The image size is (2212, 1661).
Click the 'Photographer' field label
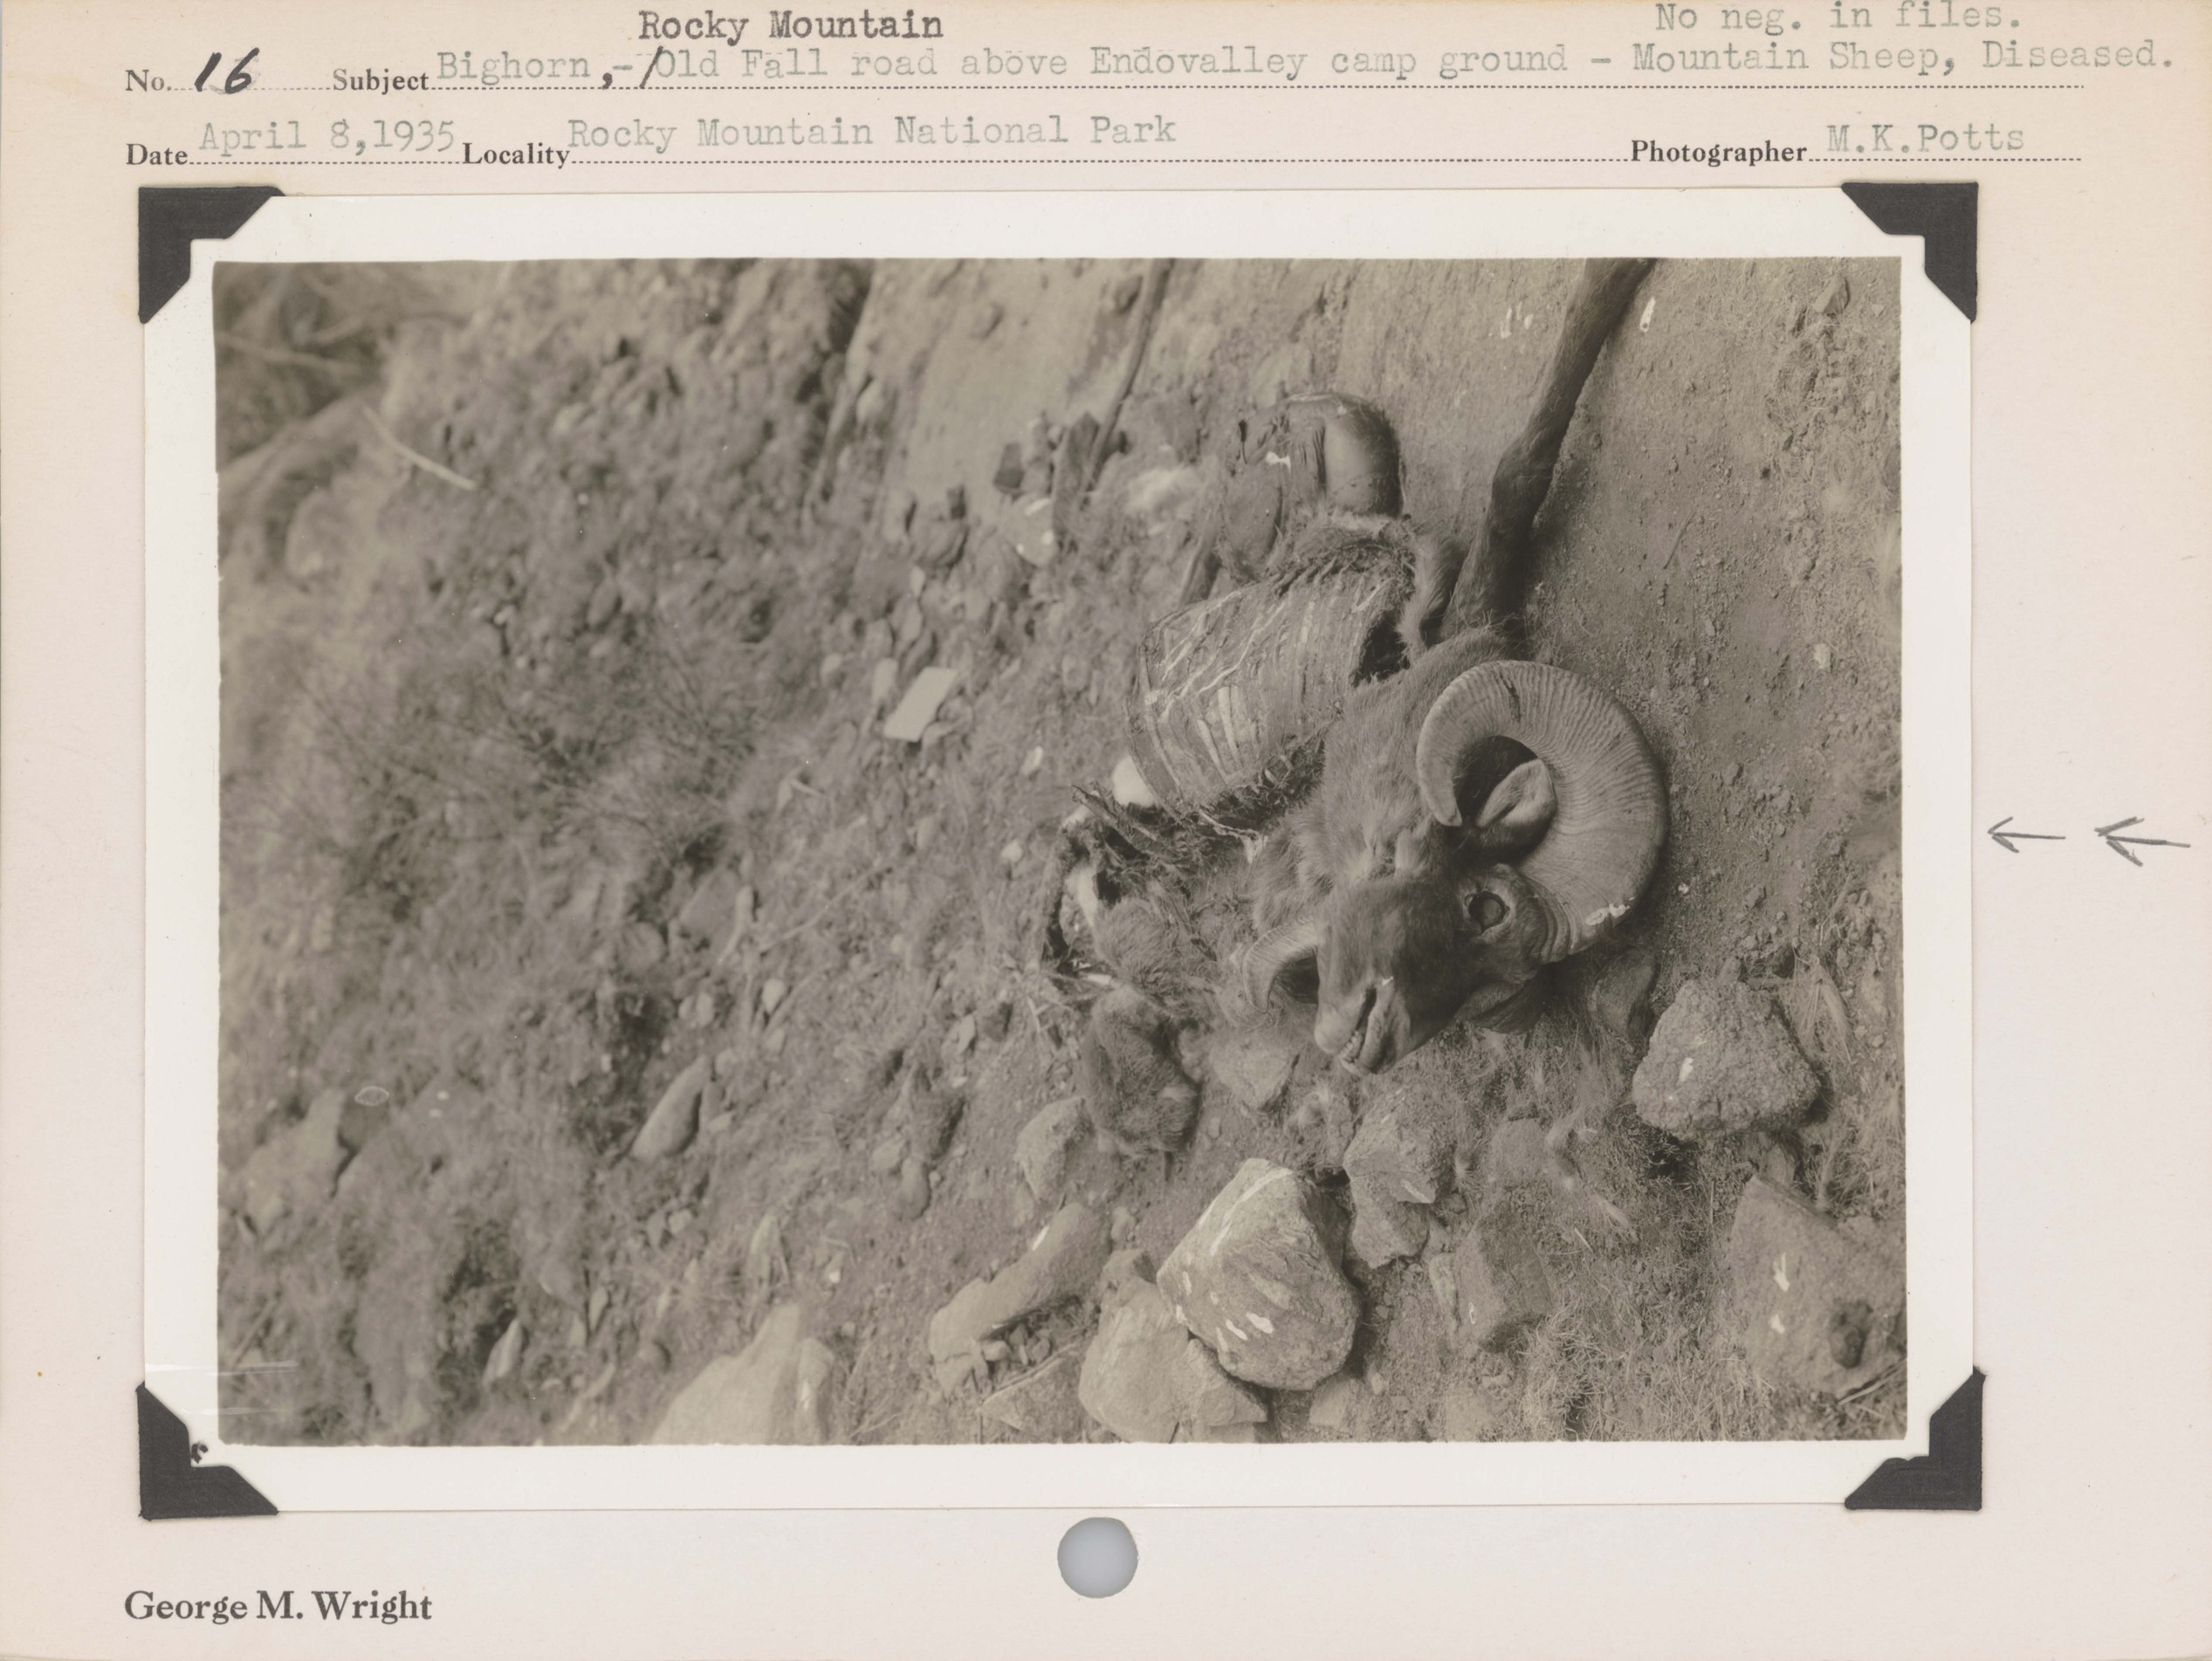[1718, 152]
